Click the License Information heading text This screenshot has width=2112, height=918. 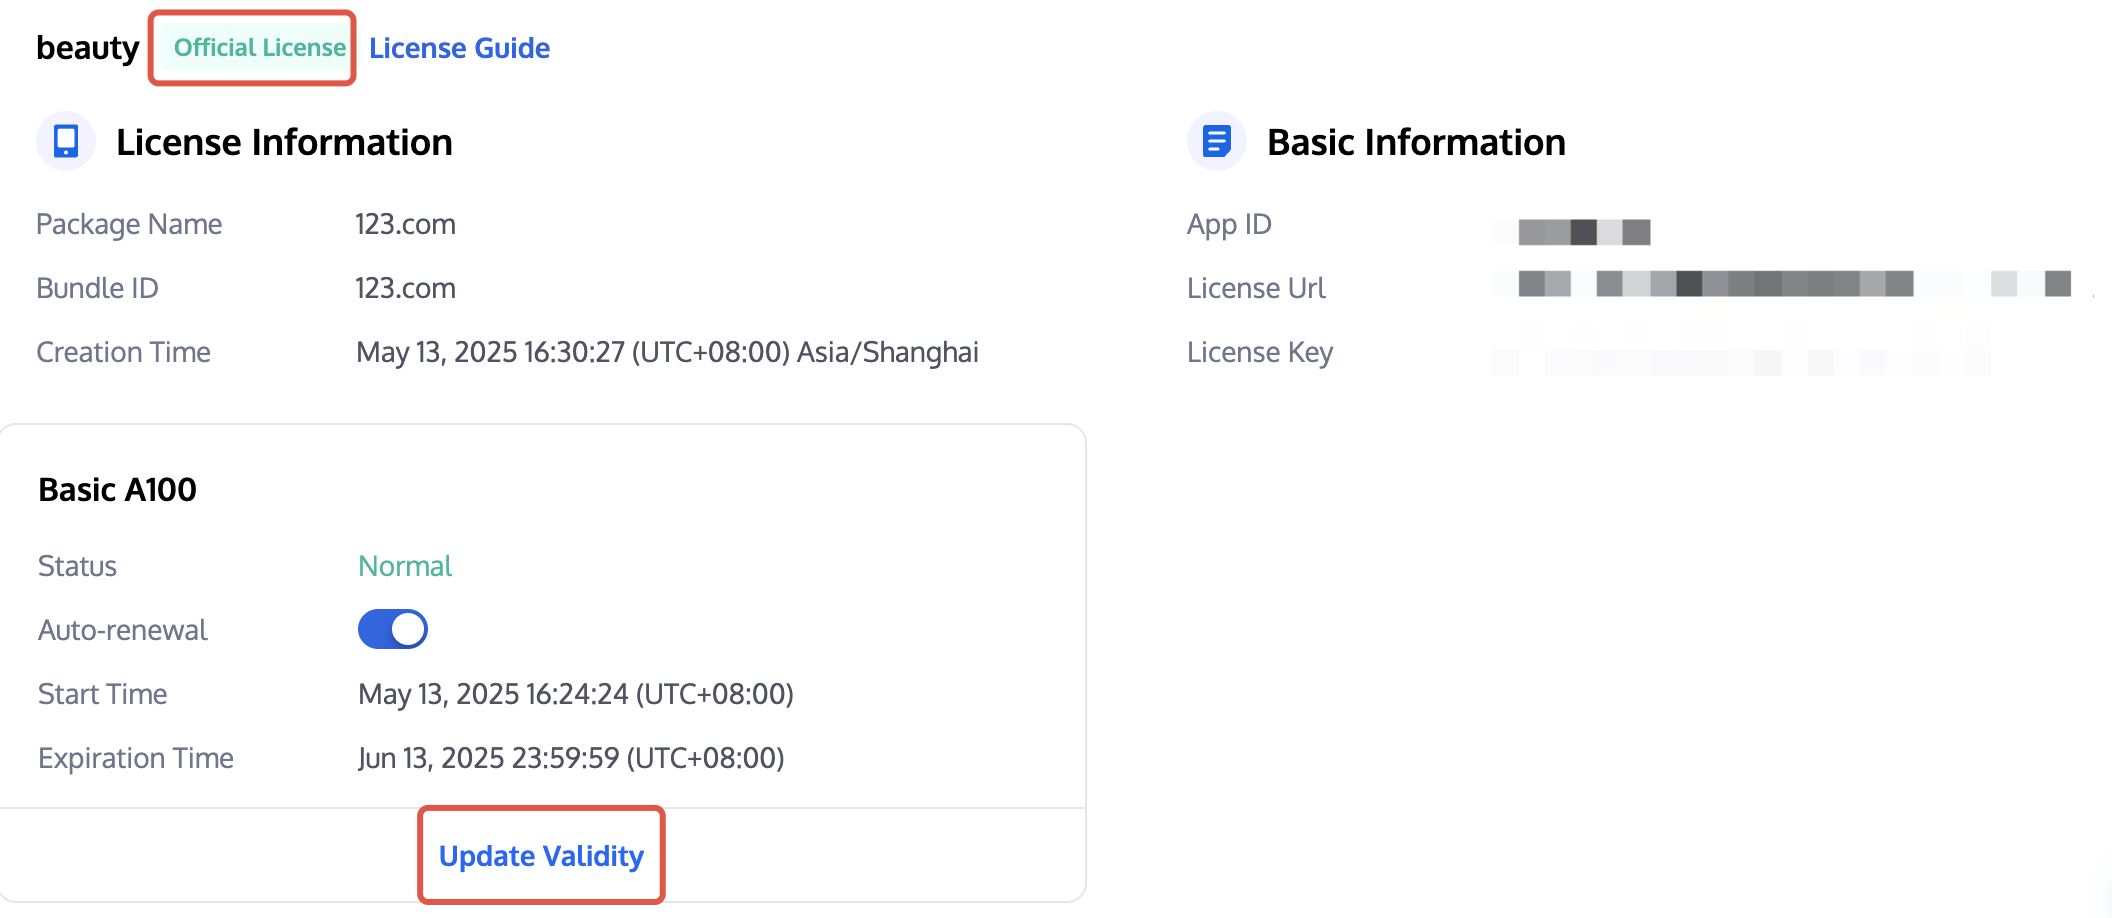click(284, 142)
